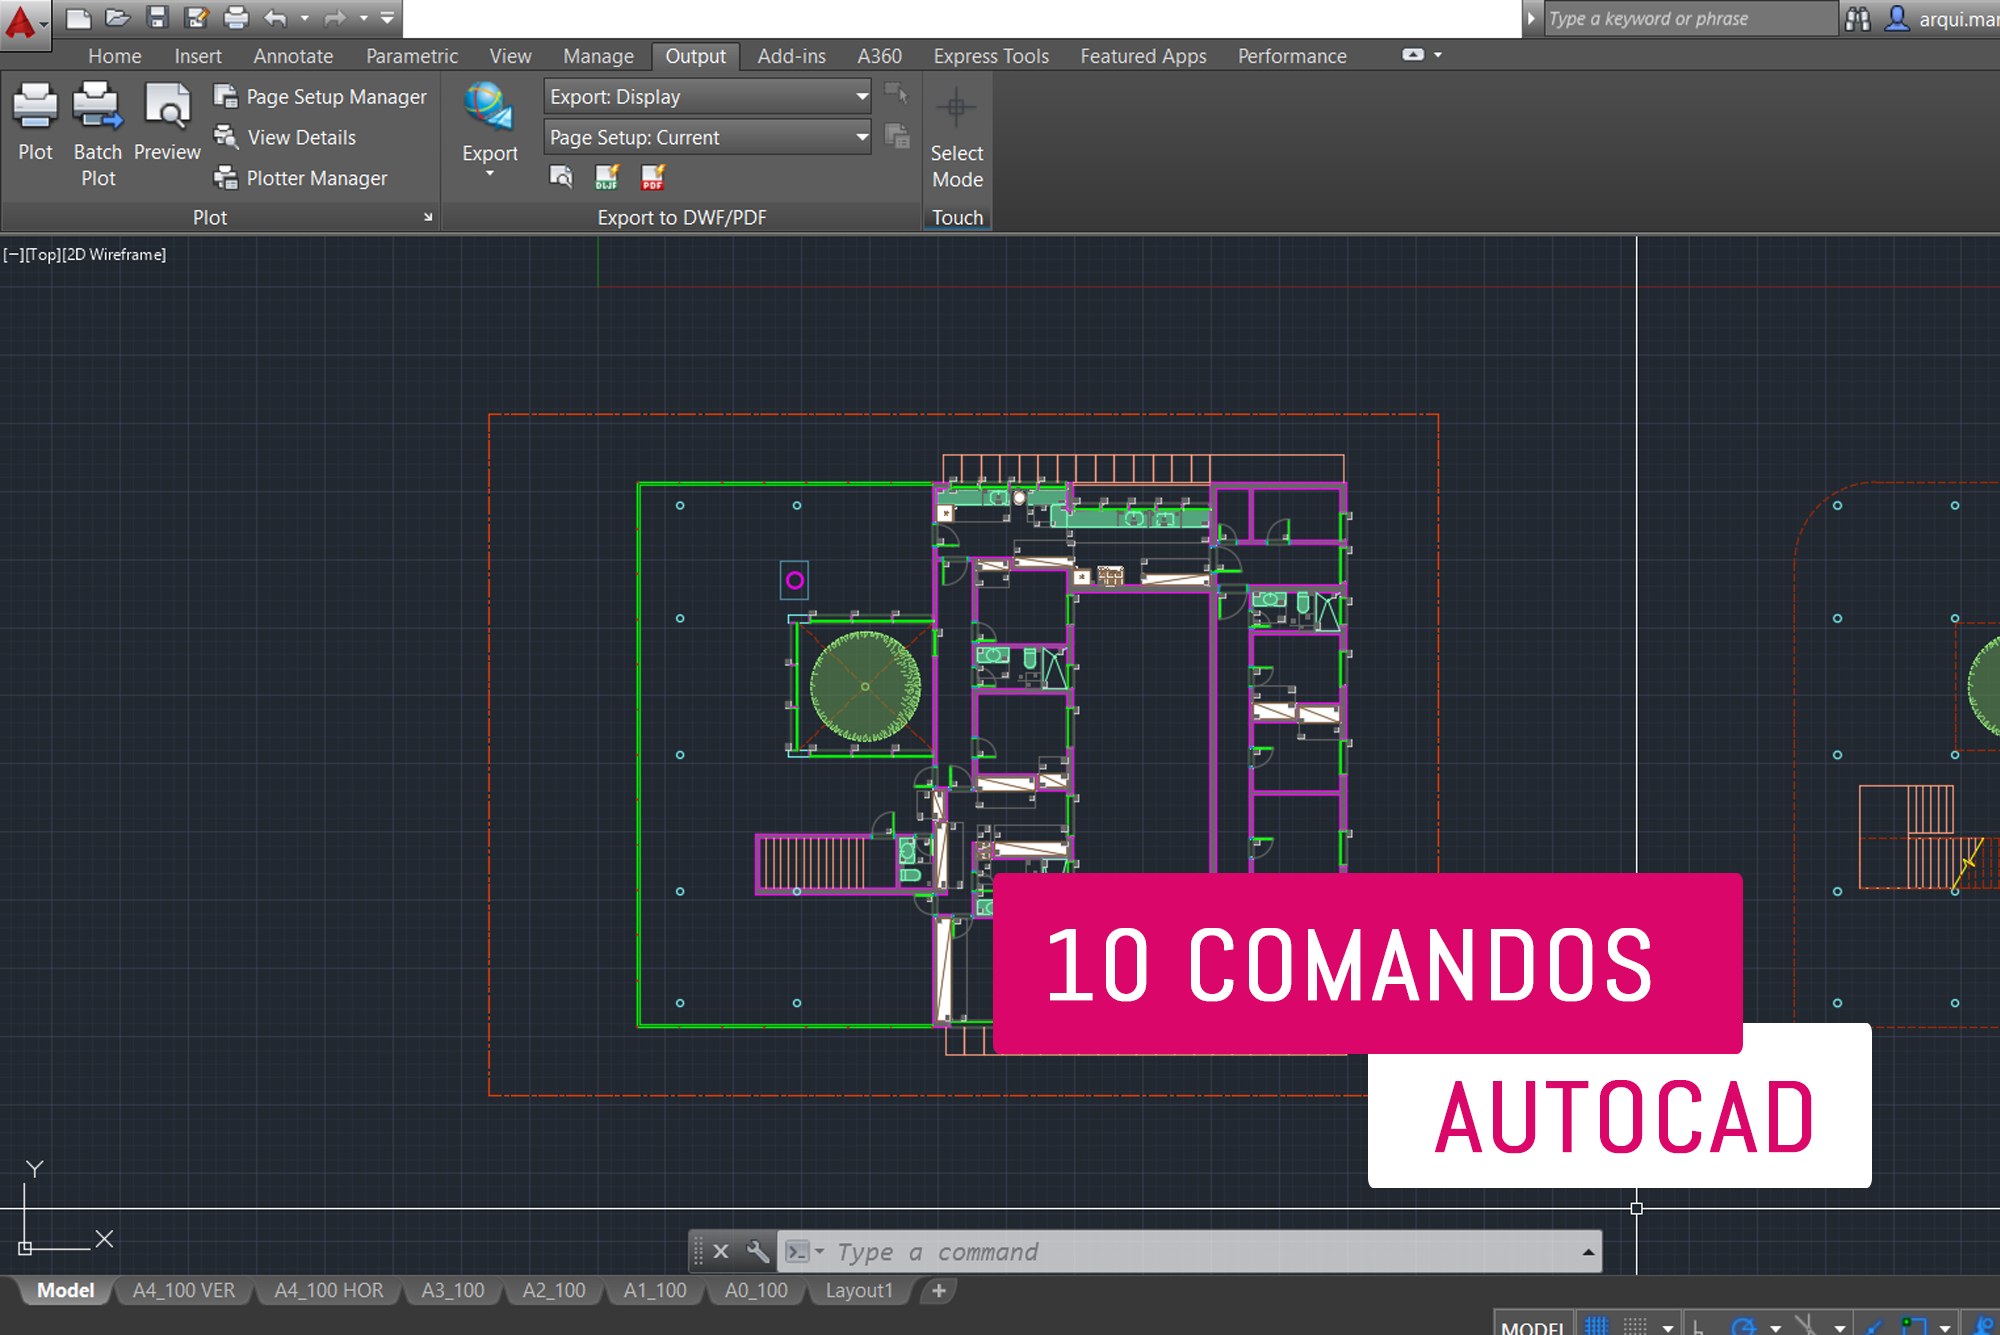
Task: Click the binoculars search icon
Action: click(1858, 18)
